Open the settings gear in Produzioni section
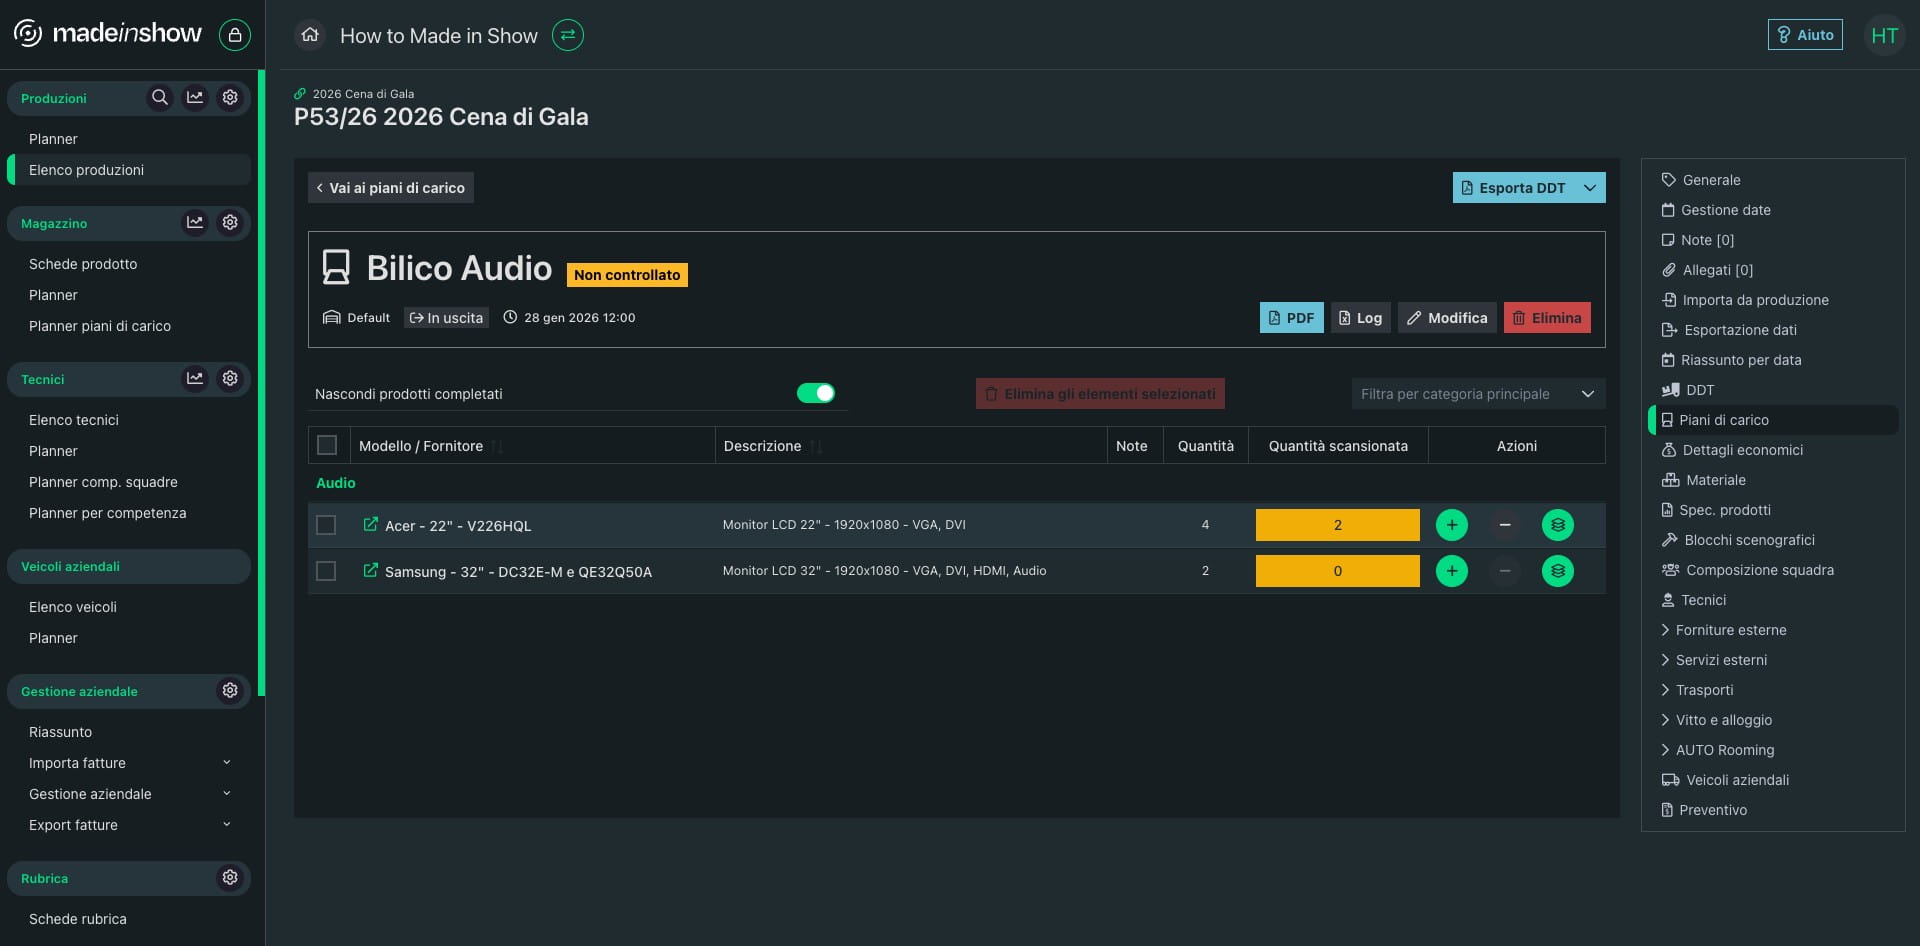 pyautogui.click(x=230, y=98)
